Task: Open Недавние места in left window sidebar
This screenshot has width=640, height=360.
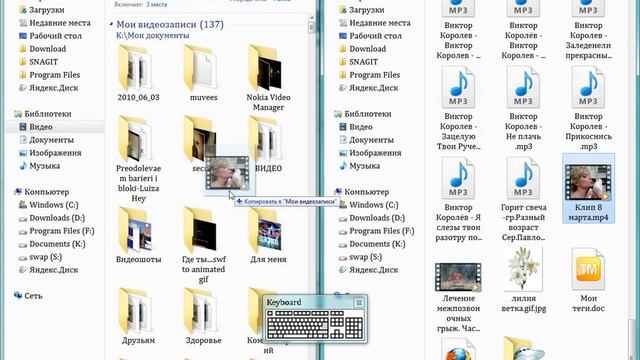Action: click(54, 23)
